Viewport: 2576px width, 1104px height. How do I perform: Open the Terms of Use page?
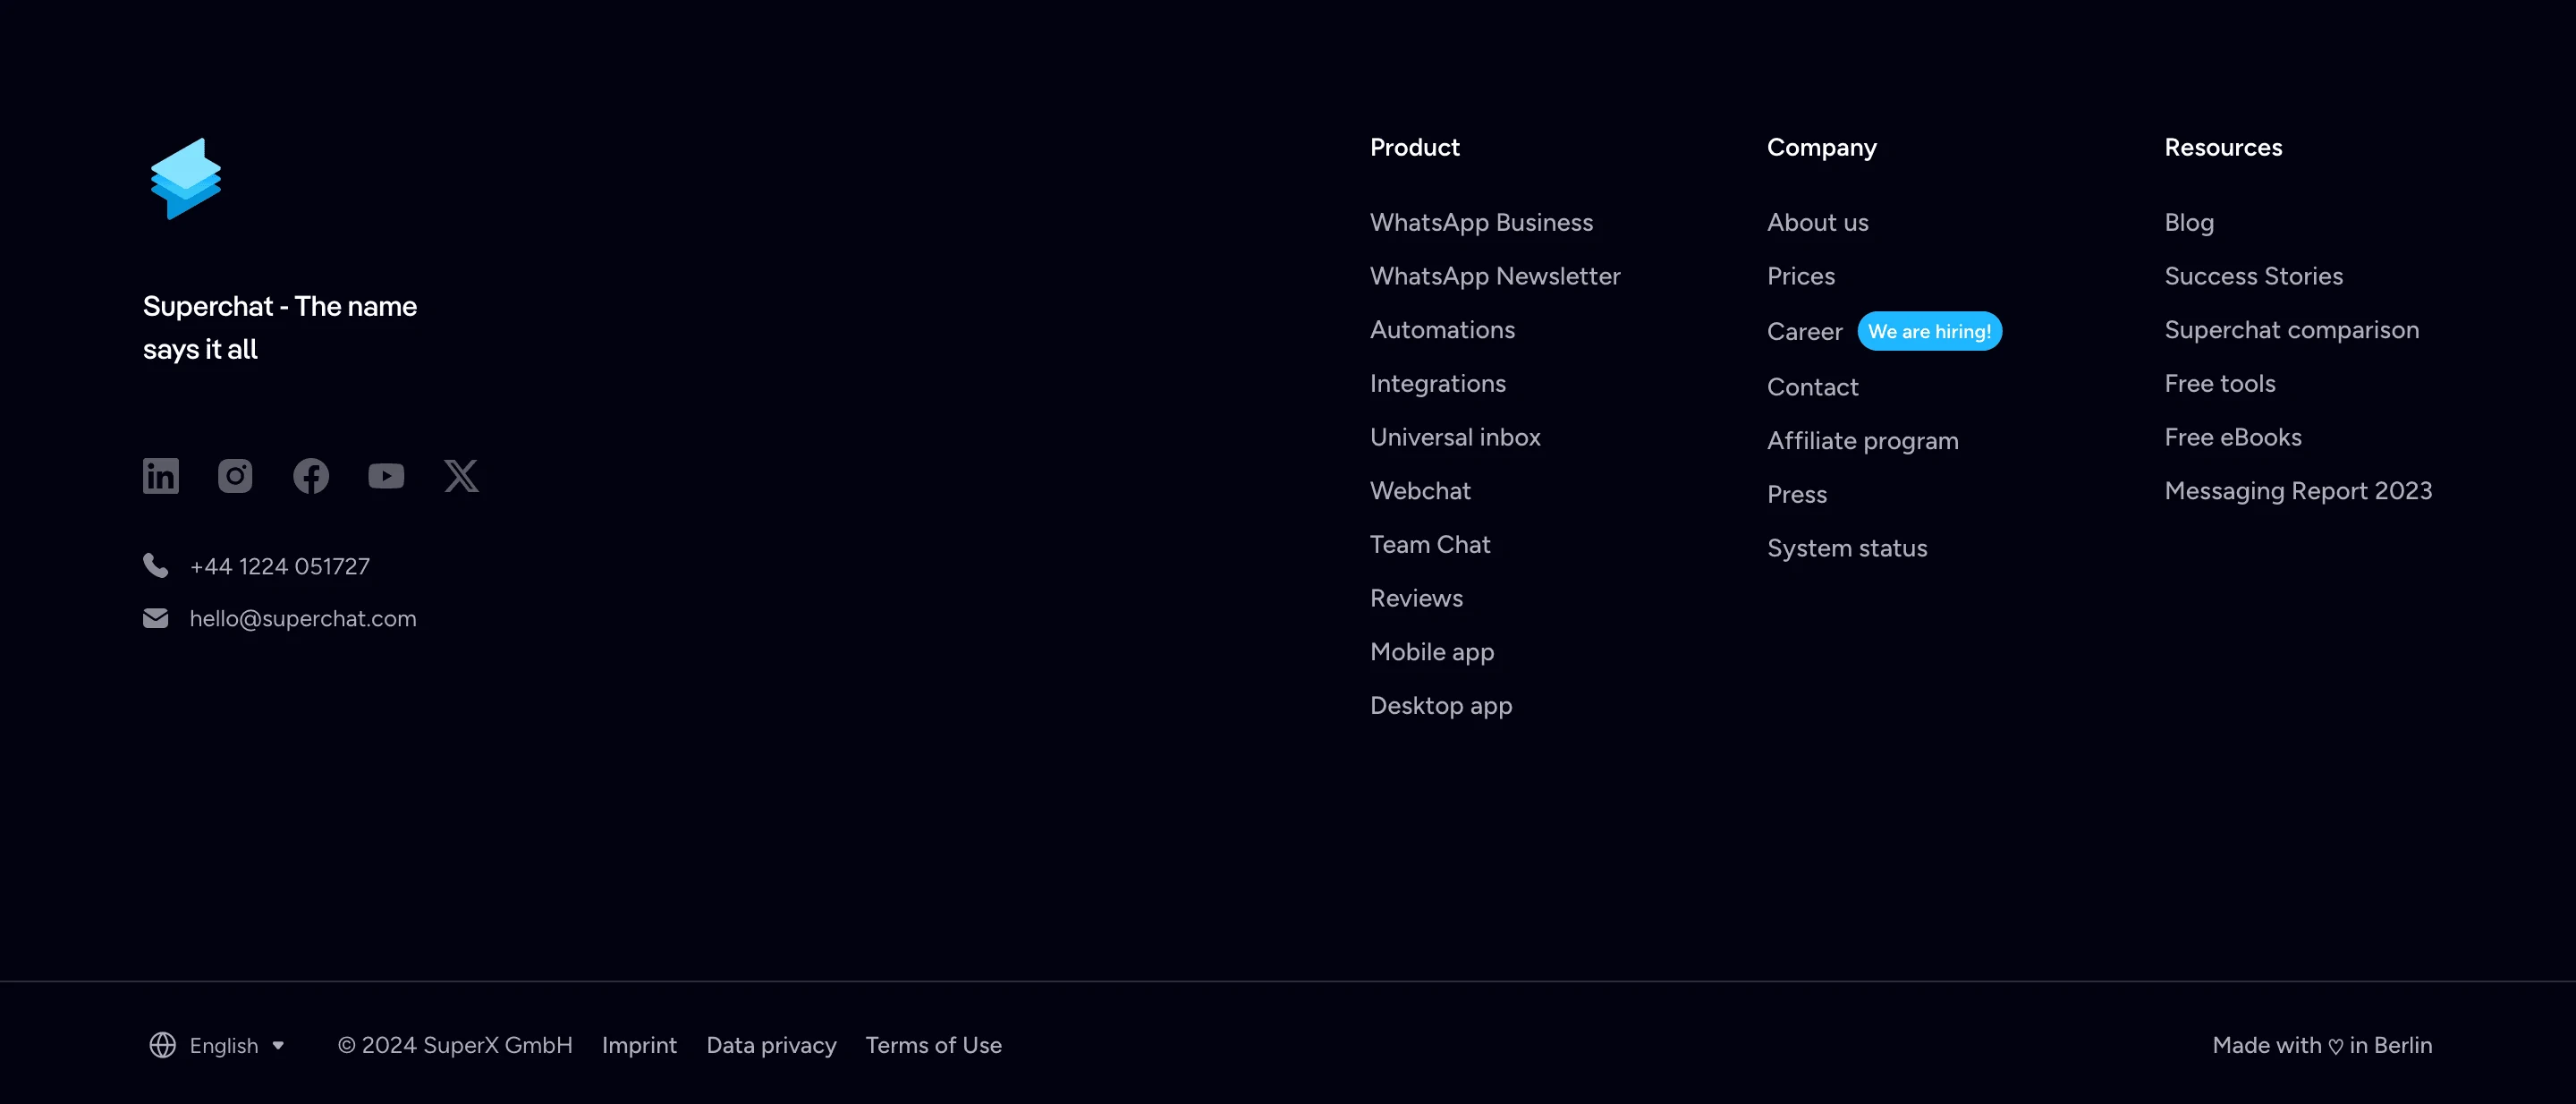click(x=933, y=1045)
